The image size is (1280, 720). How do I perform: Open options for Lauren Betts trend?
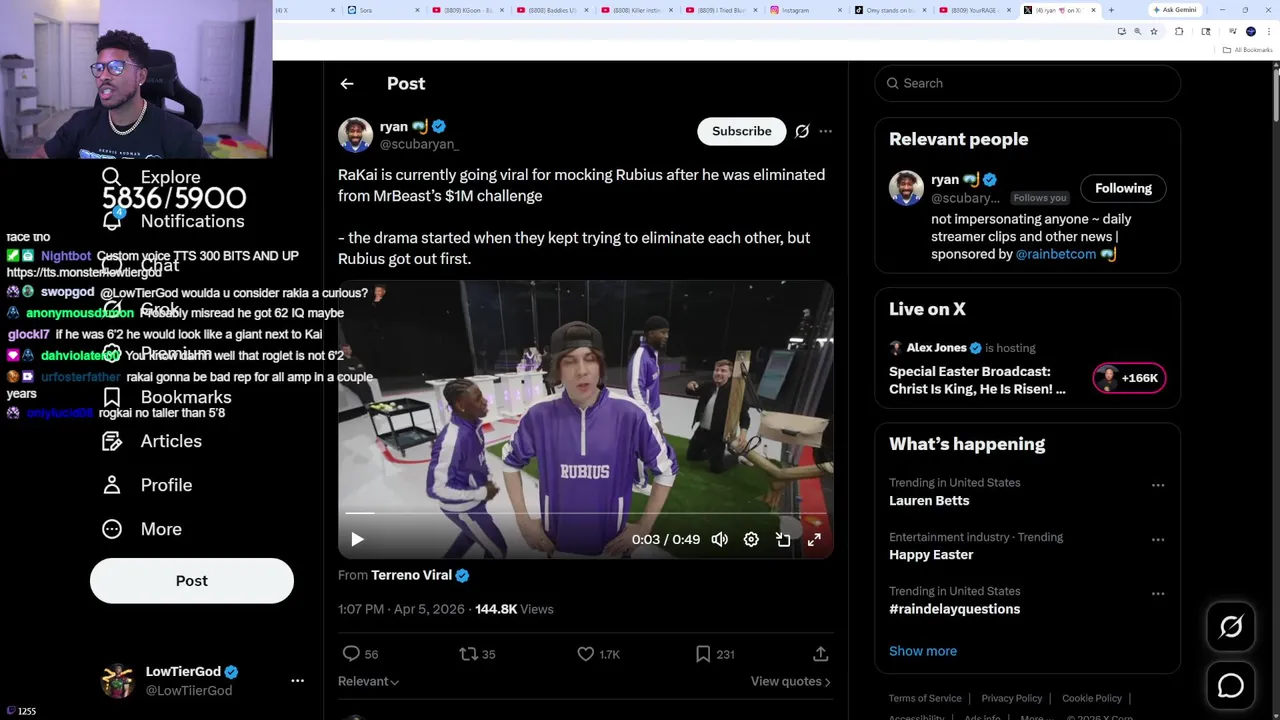pos(1157,485)
